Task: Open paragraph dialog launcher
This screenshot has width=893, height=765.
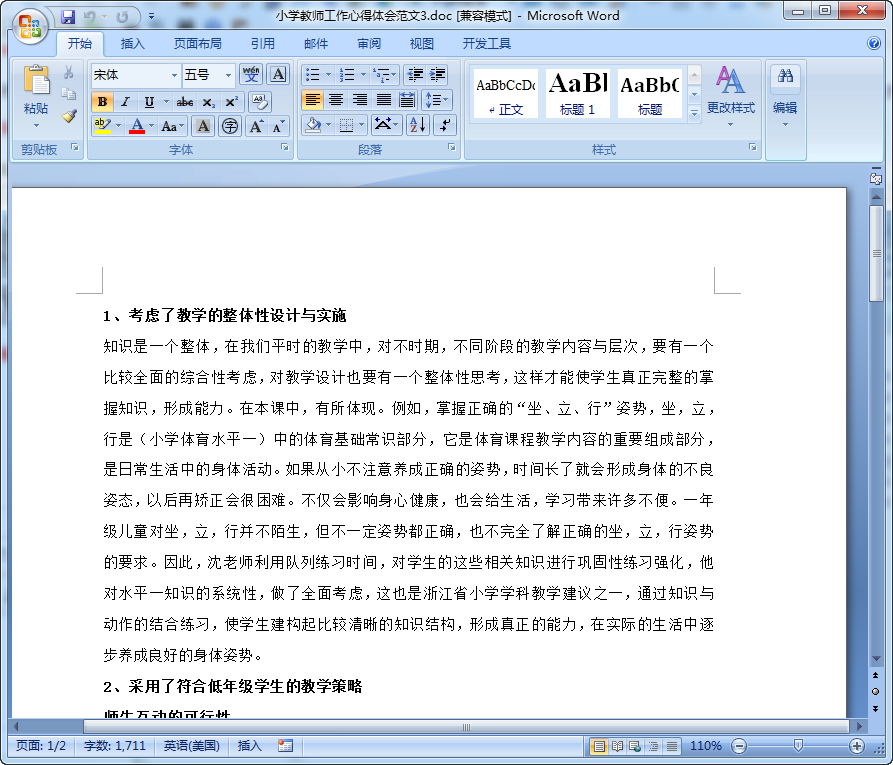Action: click(x=452, y=148)
